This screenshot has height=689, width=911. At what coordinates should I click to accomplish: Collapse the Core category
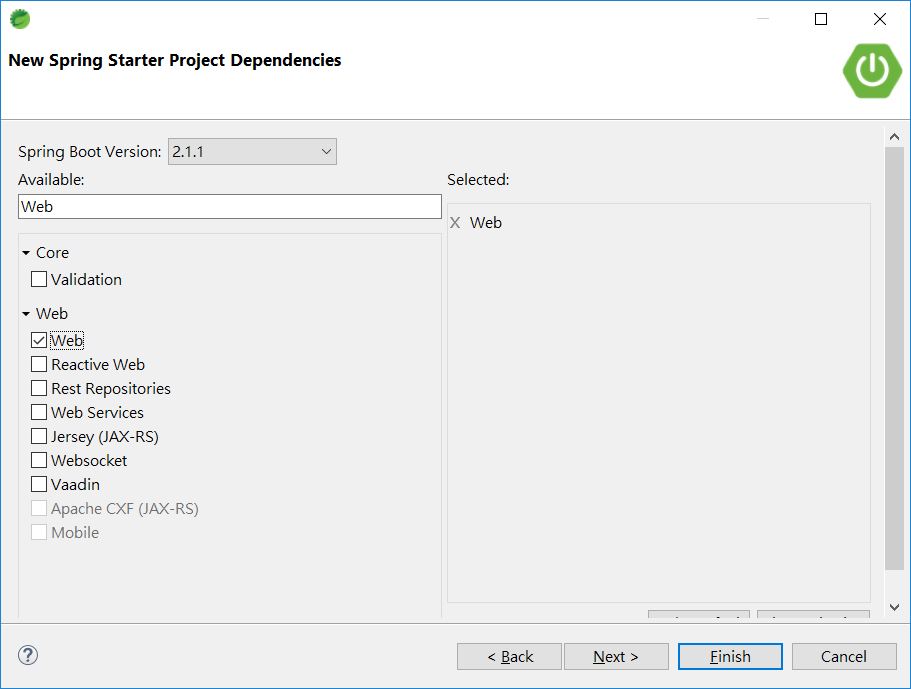pos(26,253)
